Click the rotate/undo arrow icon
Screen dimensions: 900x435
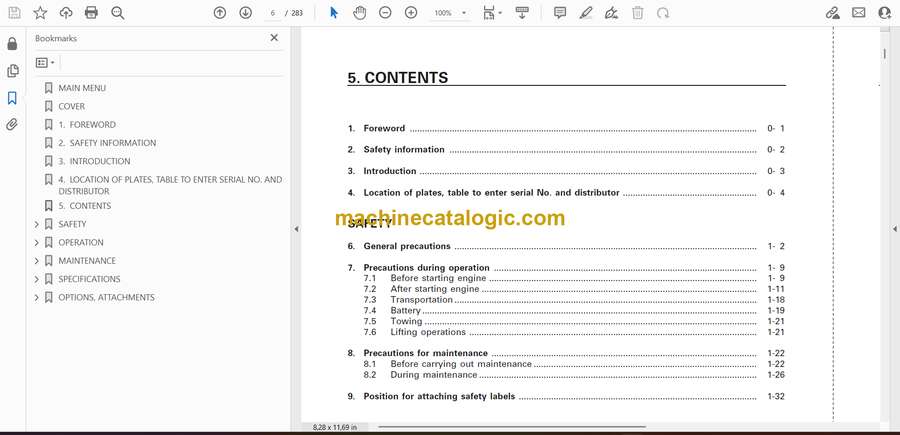(x=663, y=13)
